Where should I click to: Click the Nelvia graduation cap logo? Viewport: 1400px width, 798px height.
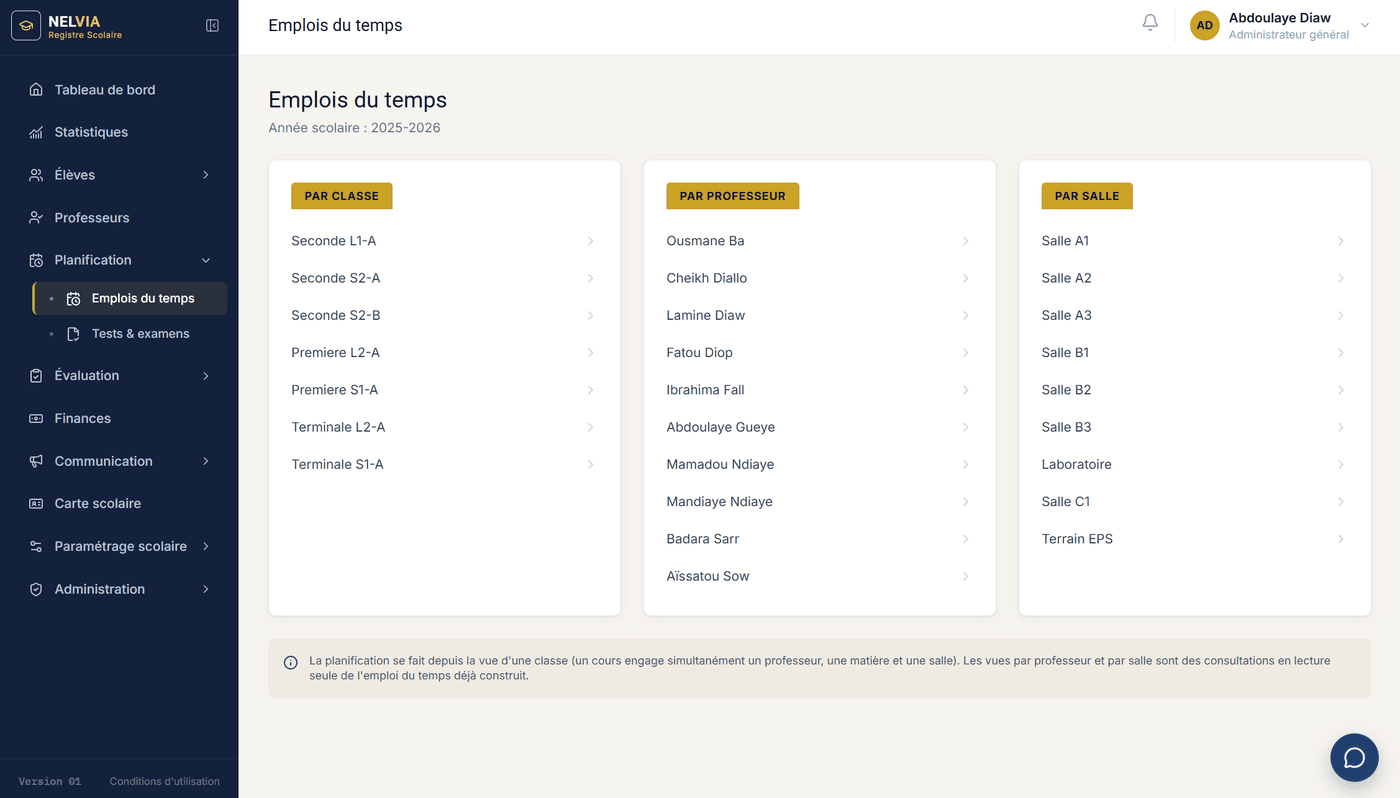coord(26,26)
